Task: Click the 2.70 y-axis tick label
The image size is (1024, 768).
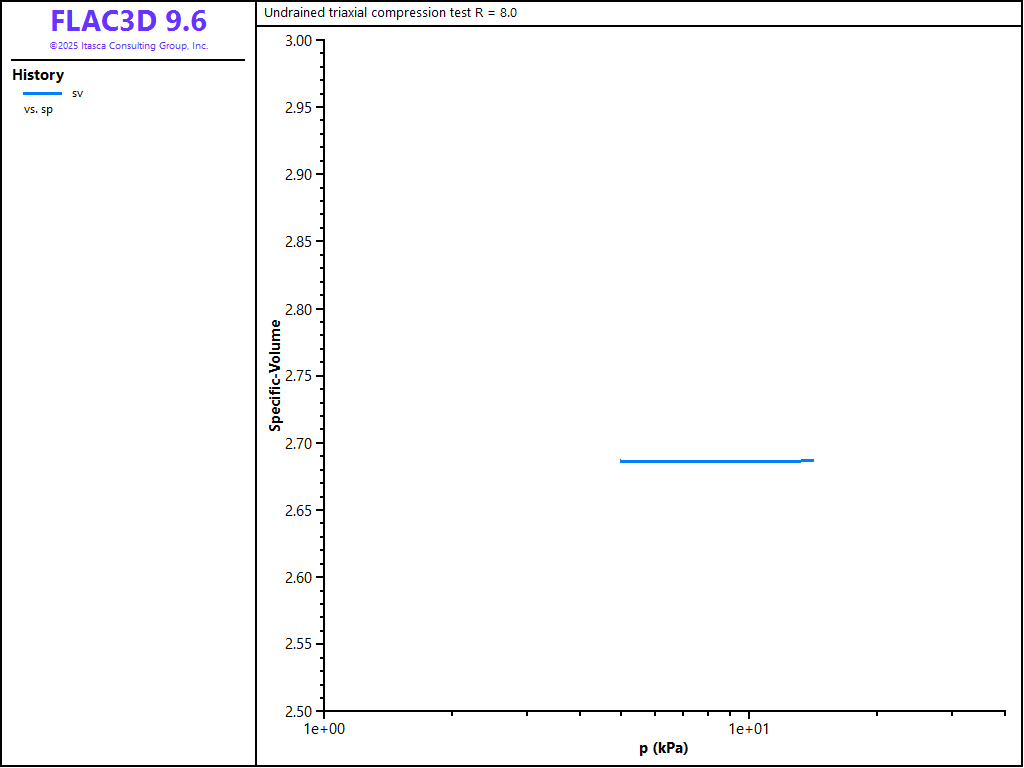Action: 298,443
